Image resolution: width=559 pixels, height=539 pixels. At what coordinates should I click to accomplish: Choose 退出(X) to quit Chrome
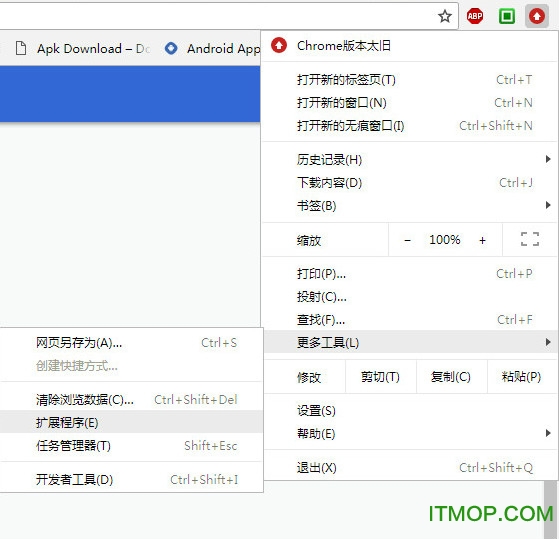click(x=410, y=467)
